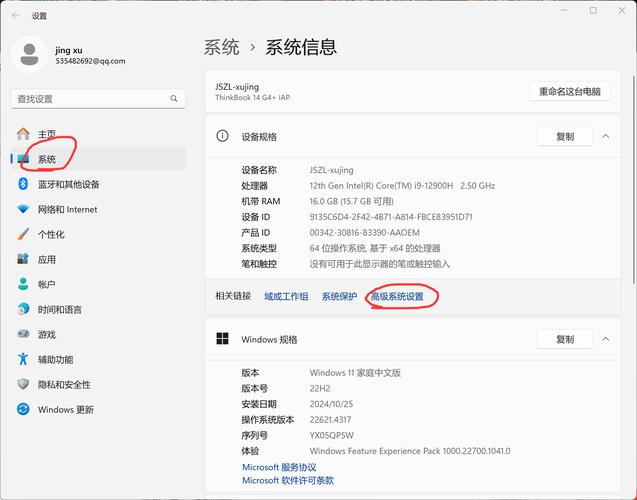Minimize the Settings window

pyautogui.click(x=565, y=11)
